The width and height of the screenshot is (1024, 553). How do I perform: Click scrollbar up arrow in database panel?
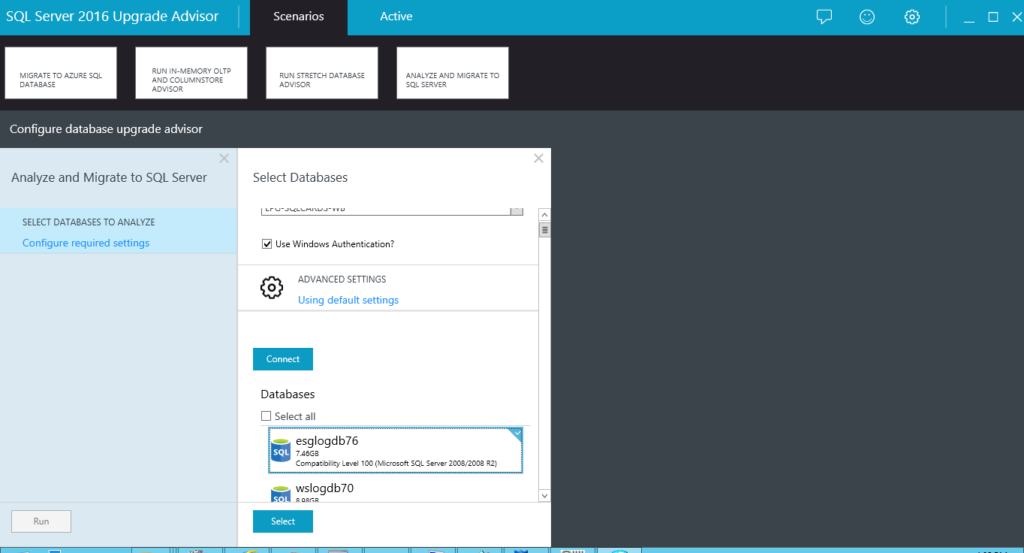click(x=544, y=215)
